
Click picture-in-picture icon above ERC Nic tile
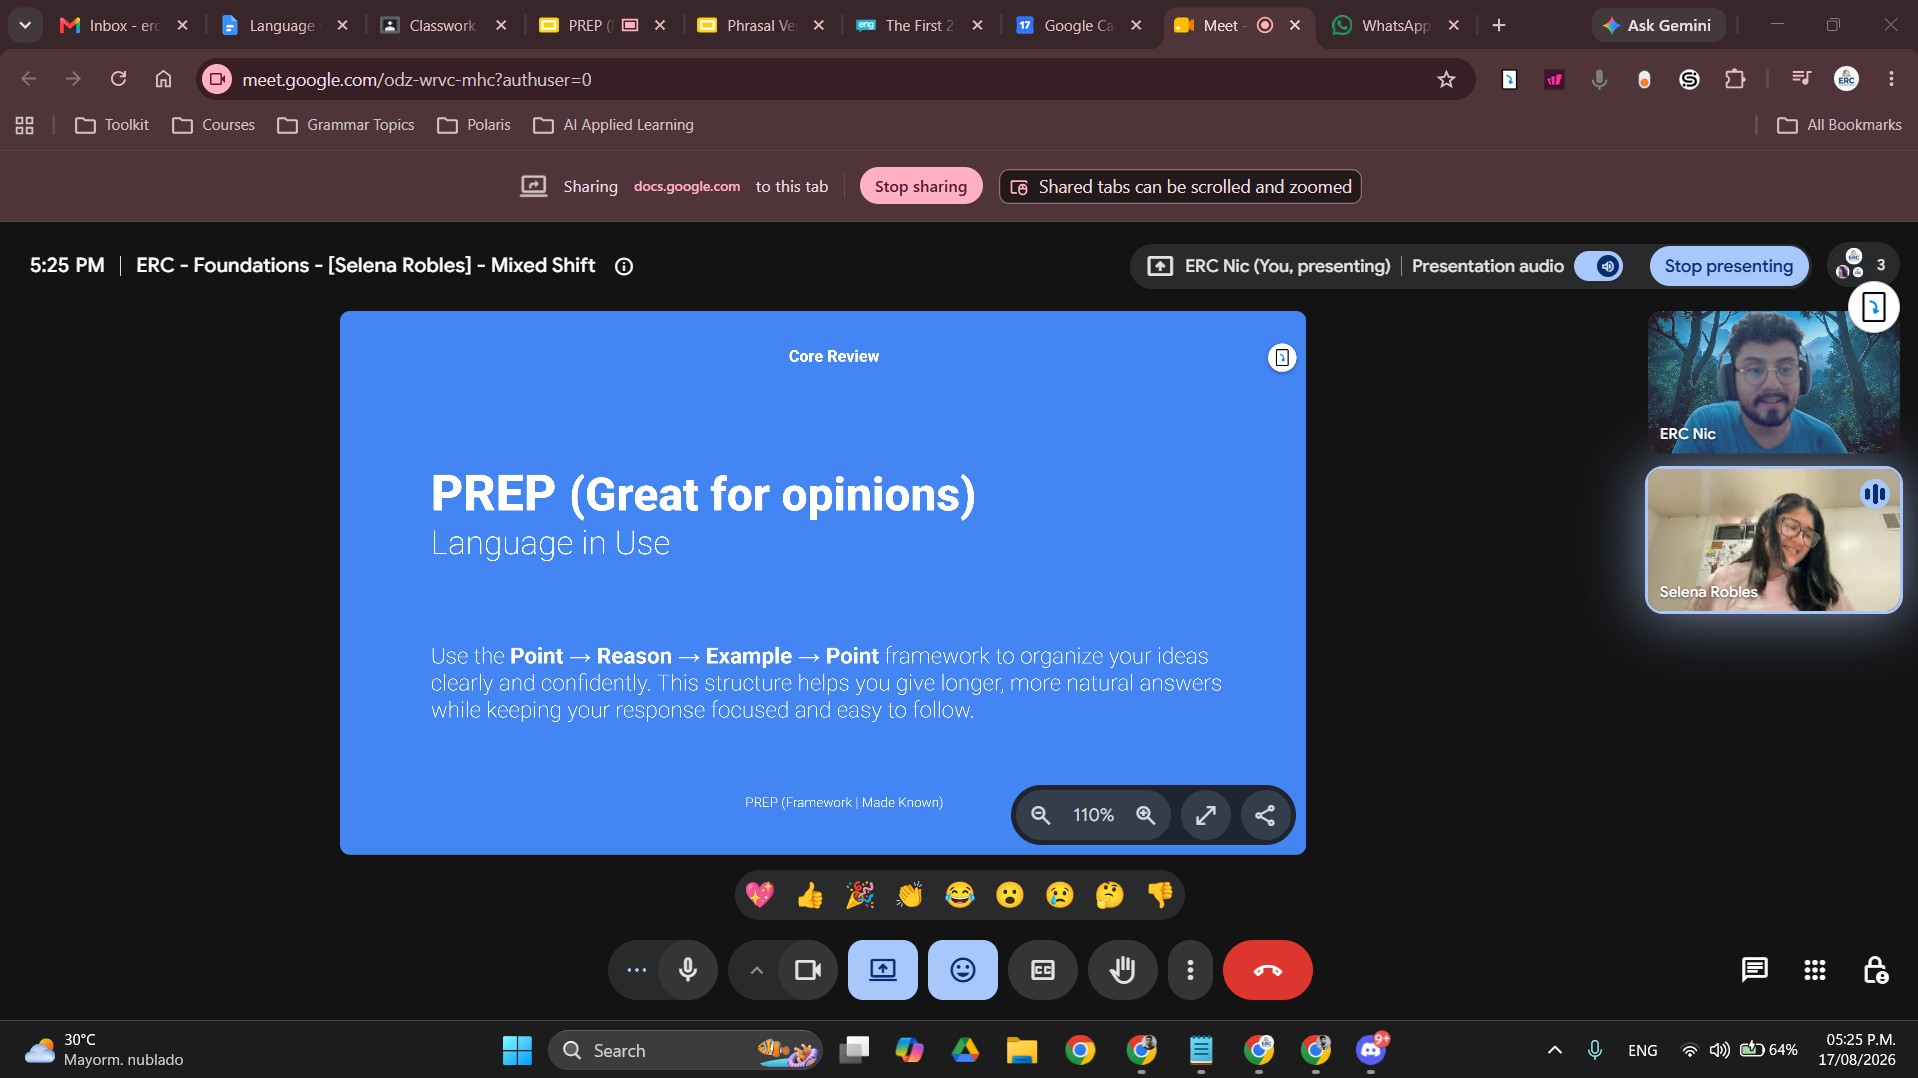coord(1873,307)
